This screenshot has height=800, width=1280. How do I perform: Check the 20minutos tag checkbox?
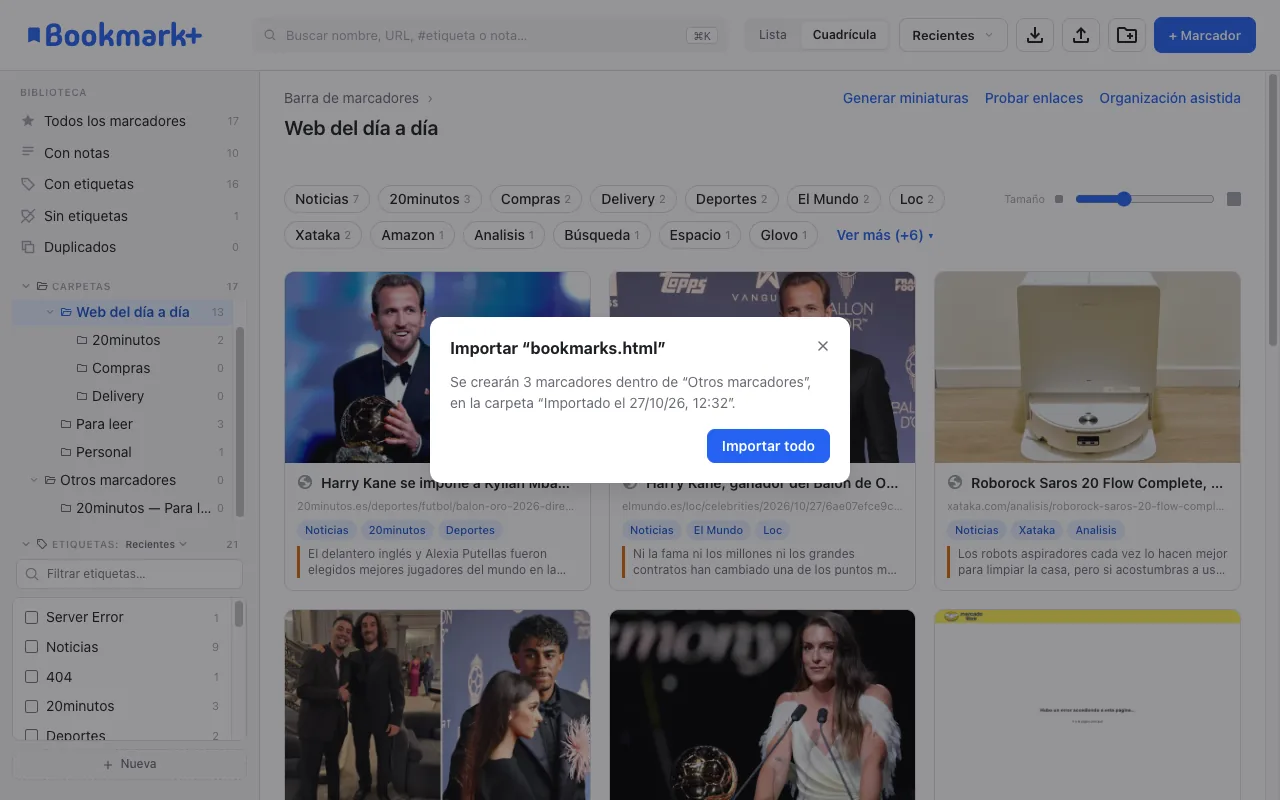(31, 706)
